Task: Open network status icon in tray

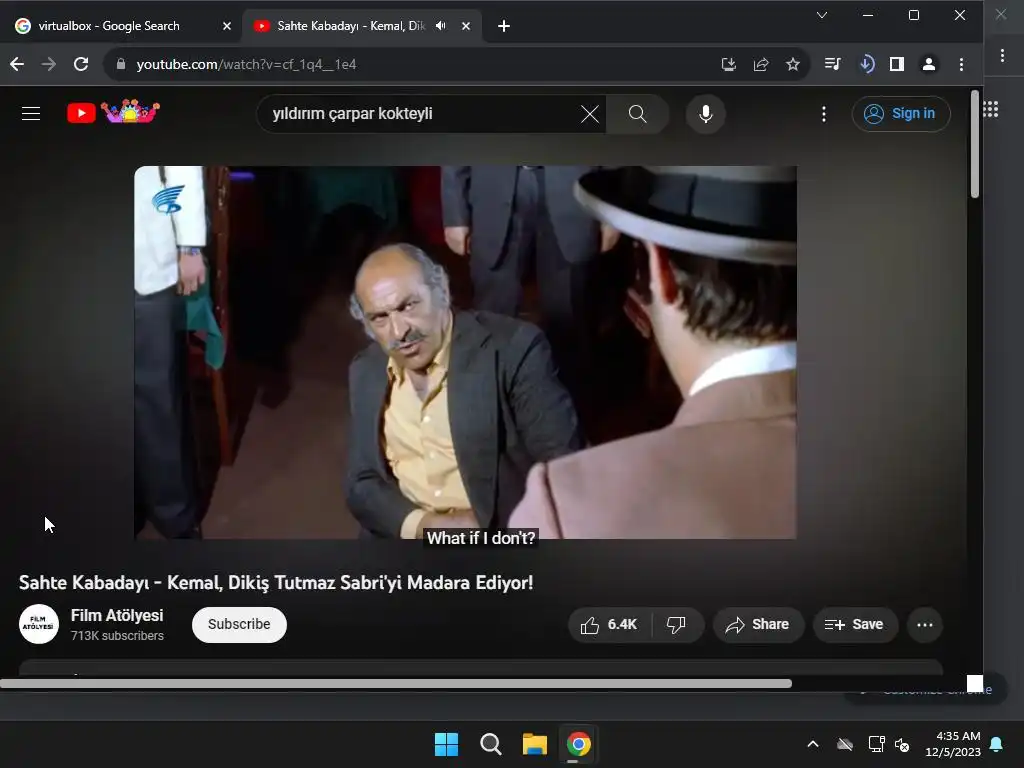Action: pos(876,744)
